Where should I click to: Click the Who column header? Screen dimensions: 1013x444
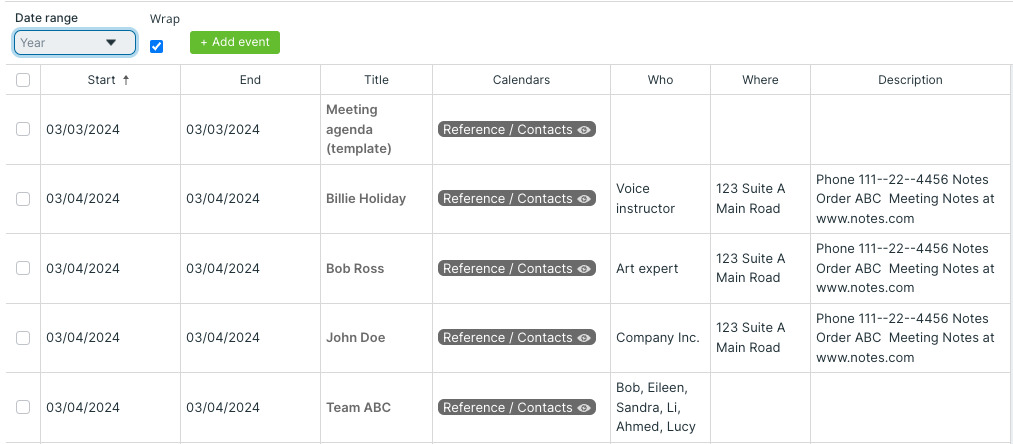click(660, 80)
